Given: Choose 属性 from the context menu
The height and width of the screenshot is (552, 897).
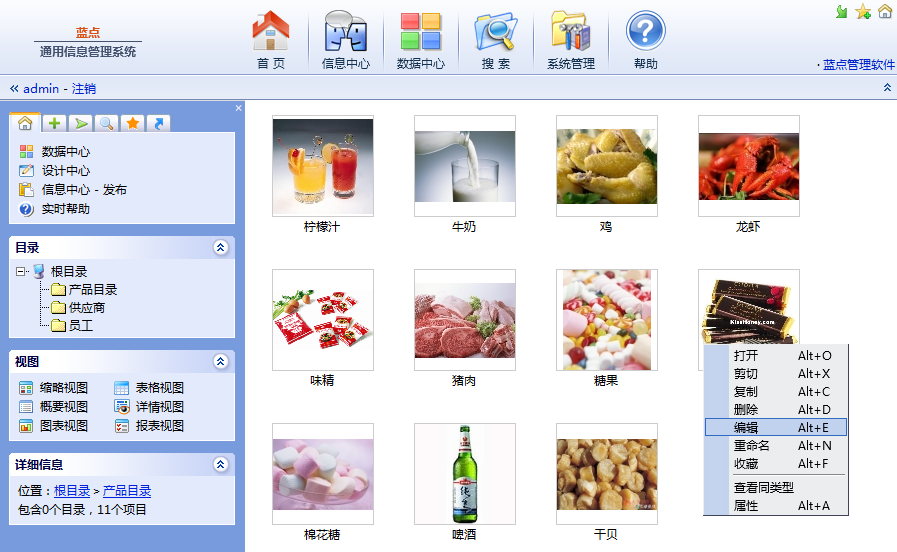Looking at the screenshot, I should click(776, 506).
